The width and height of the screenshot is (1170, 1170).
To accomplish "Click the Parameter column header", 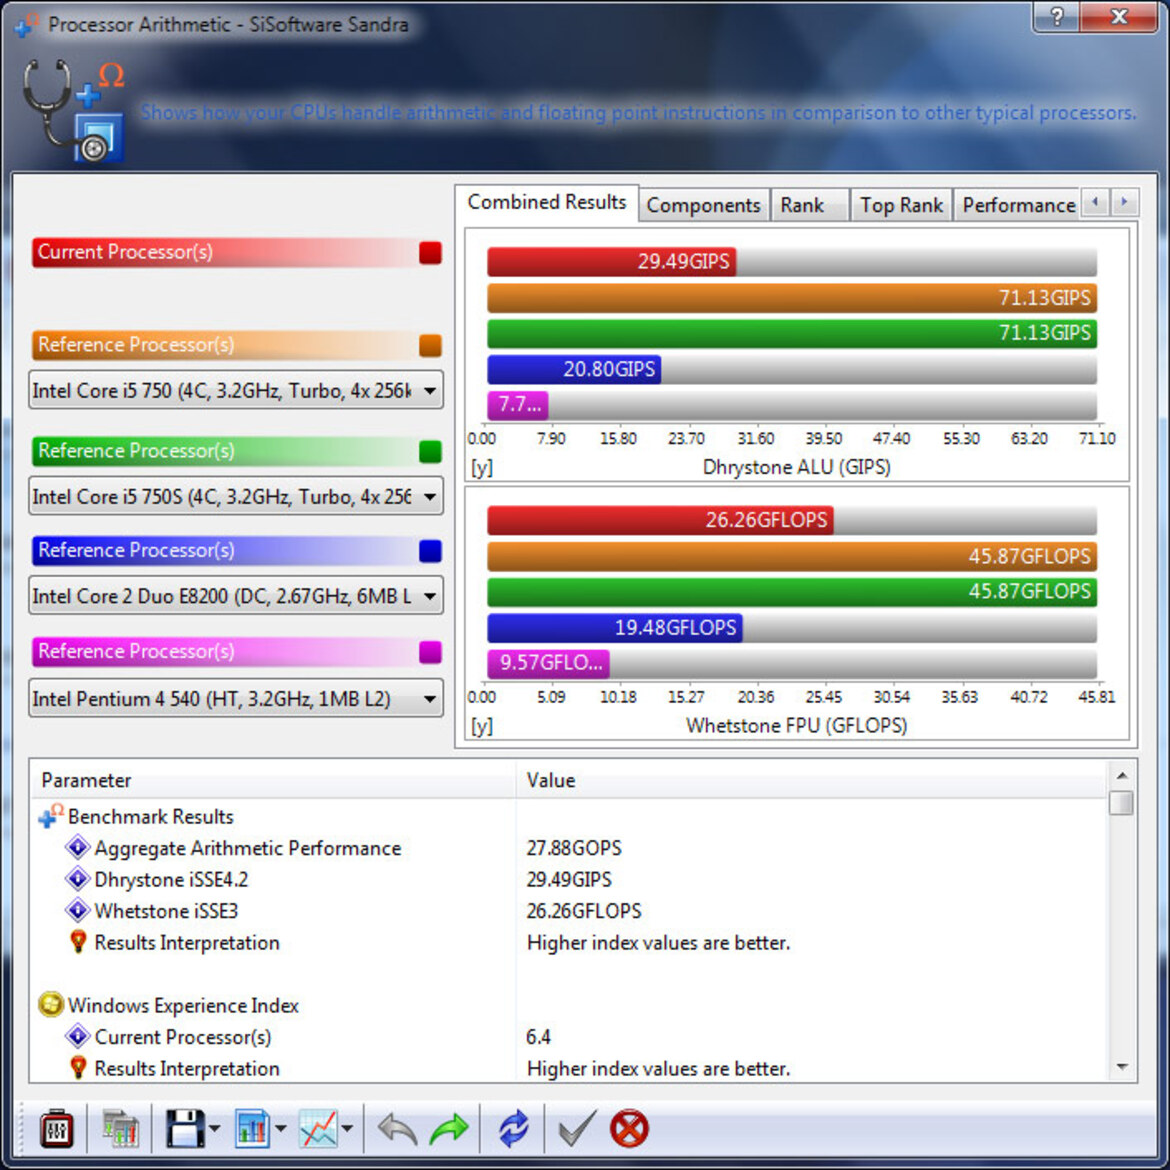I will pos(273,780).
